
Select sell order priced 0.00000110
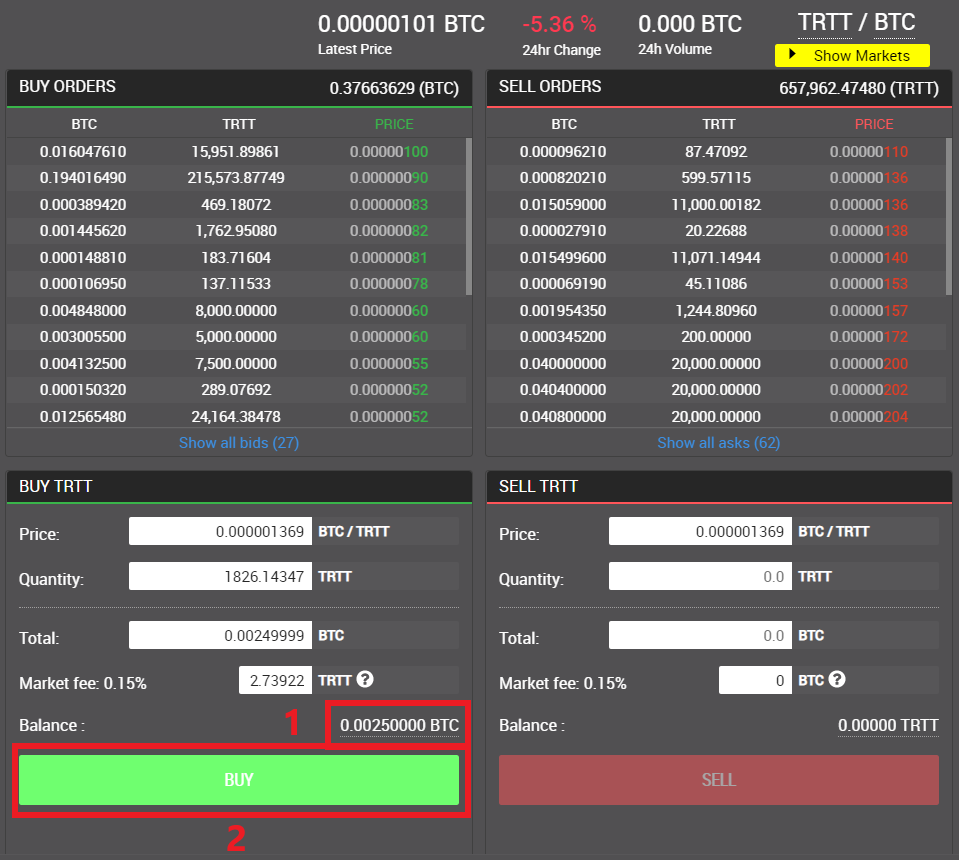point(716,152)
